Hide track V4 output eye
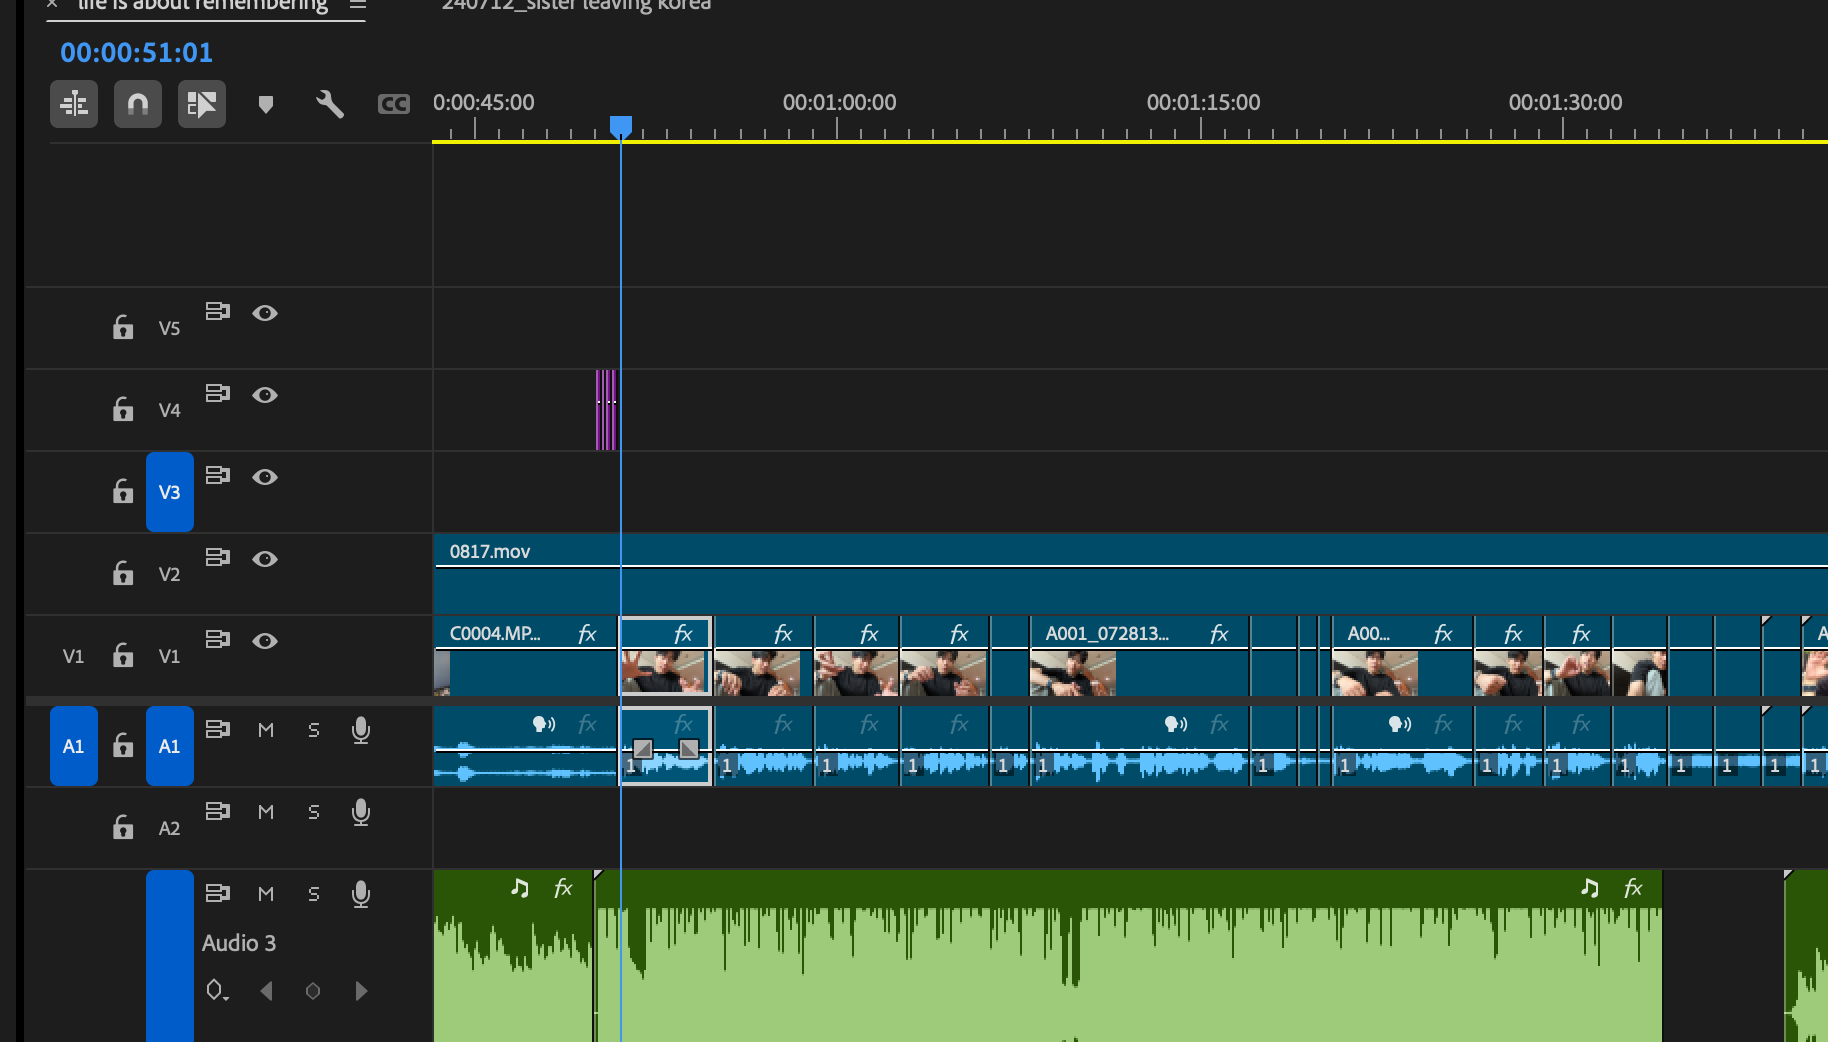Image resolution: width=1828 pixels, height=1042 pixels. click(265, 395)
